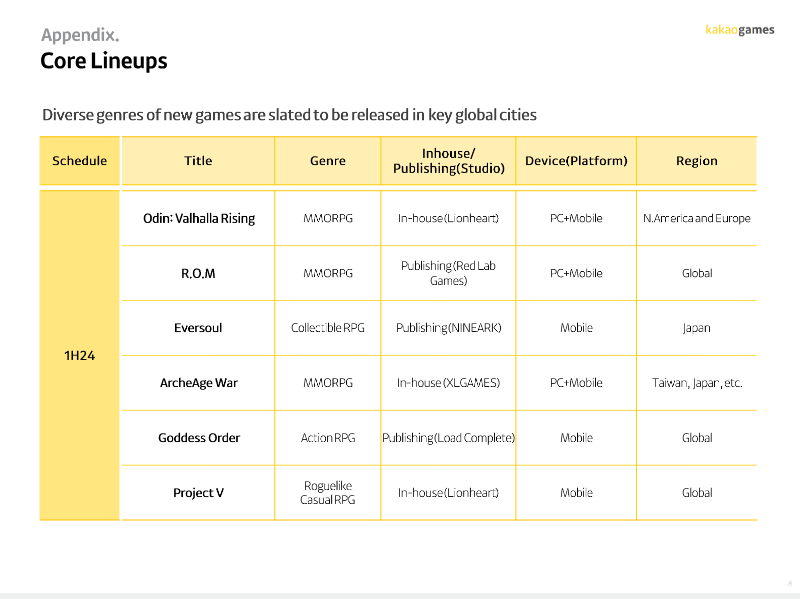Select the "Odin: Valhalla Rising" title cell
The width and height of the screenshot is (800, 599).
198,218
